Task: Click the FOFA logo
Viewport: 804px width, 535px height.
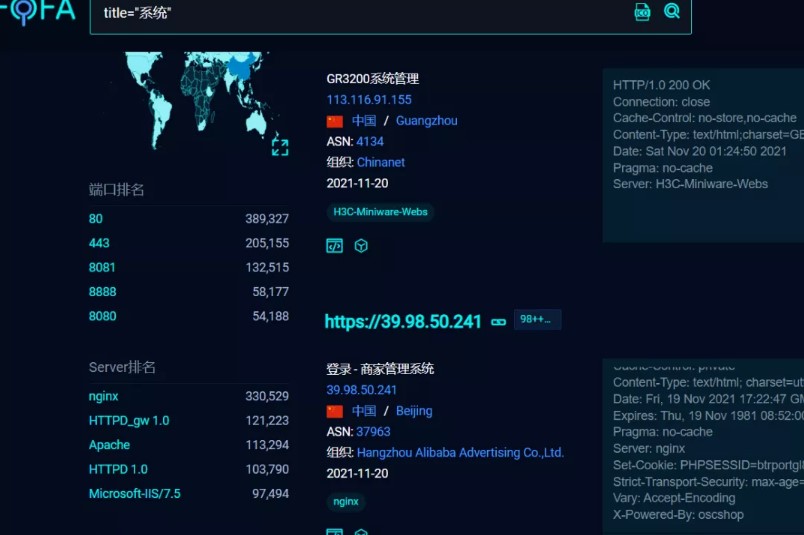Action: point(37,11)
